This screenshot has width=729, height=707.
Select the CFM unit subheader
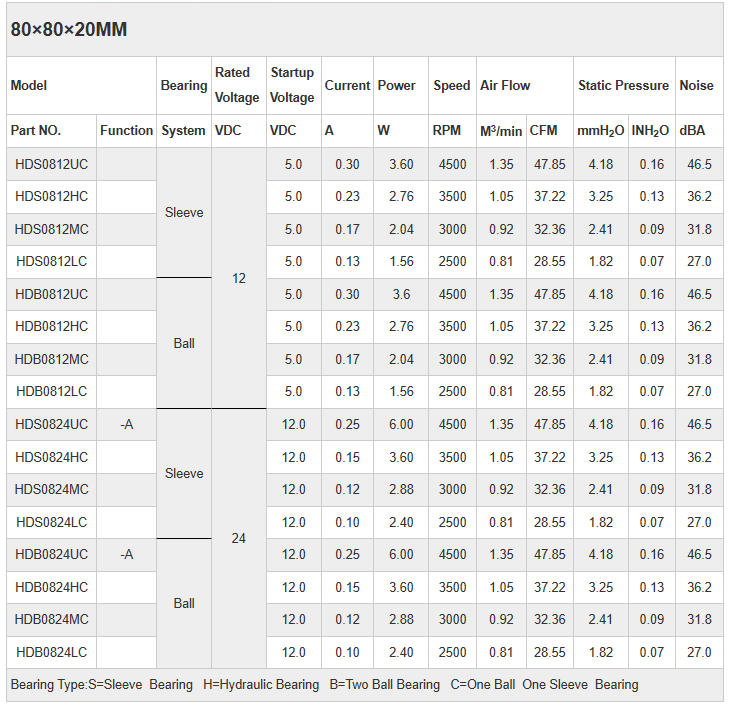544,130
